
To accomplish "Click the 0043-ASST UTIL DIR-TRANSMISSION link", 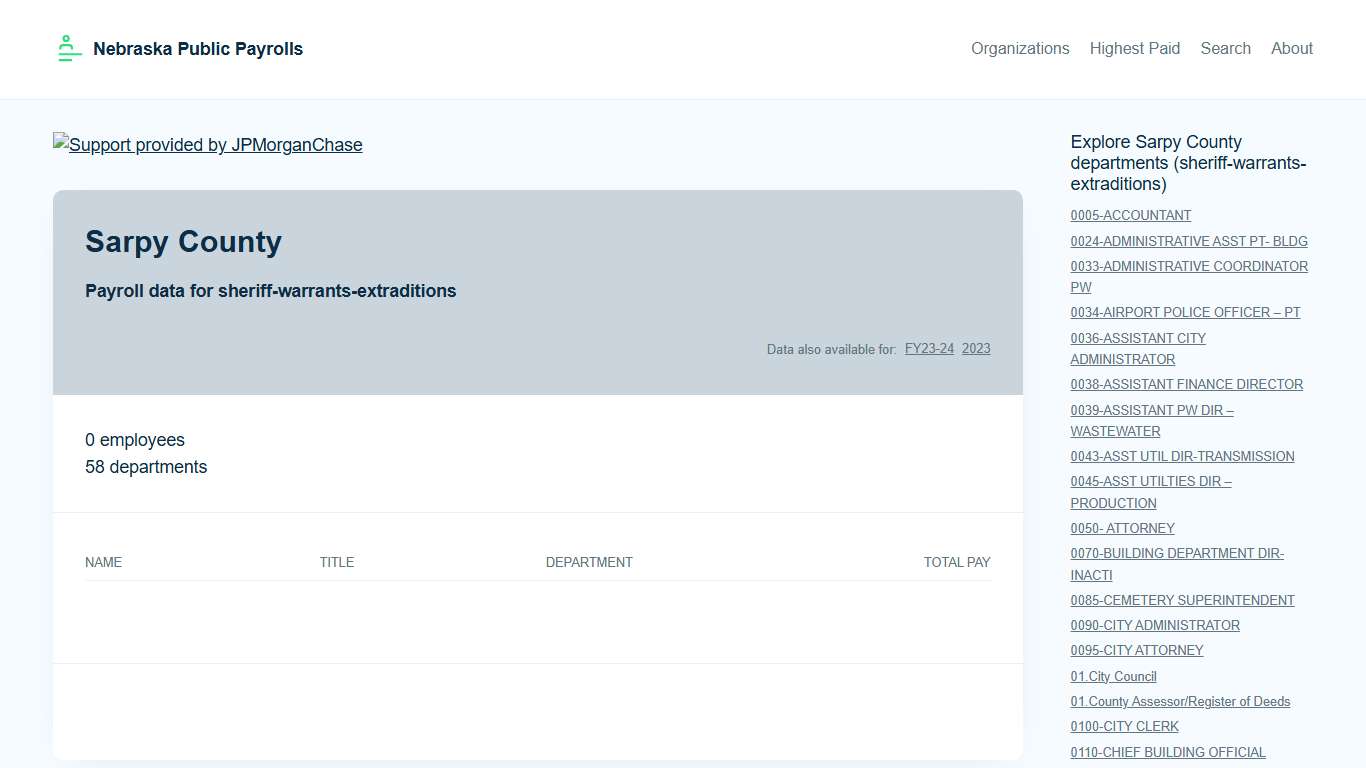I will [1182, 456].
